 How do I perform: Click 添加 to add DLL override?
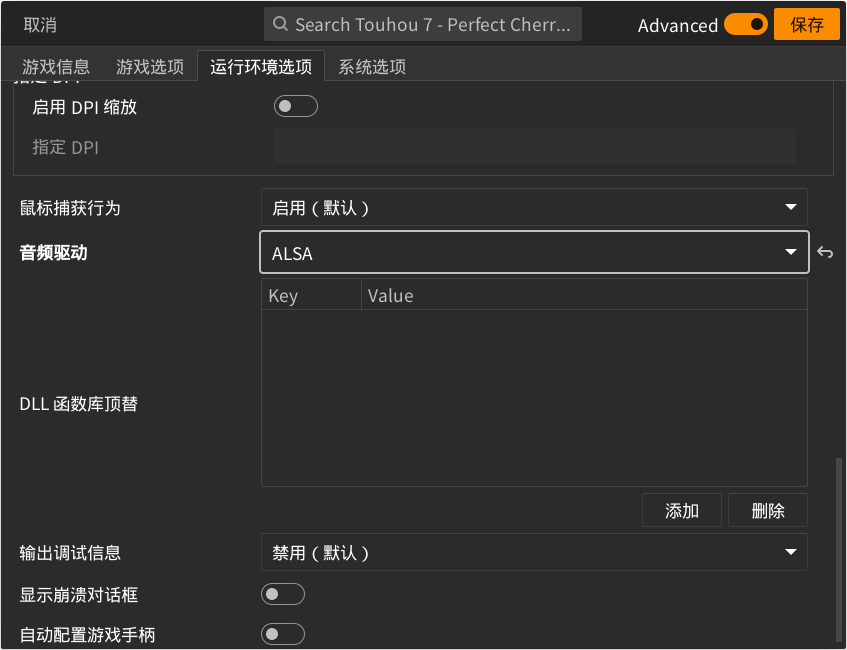click(682, 510)
